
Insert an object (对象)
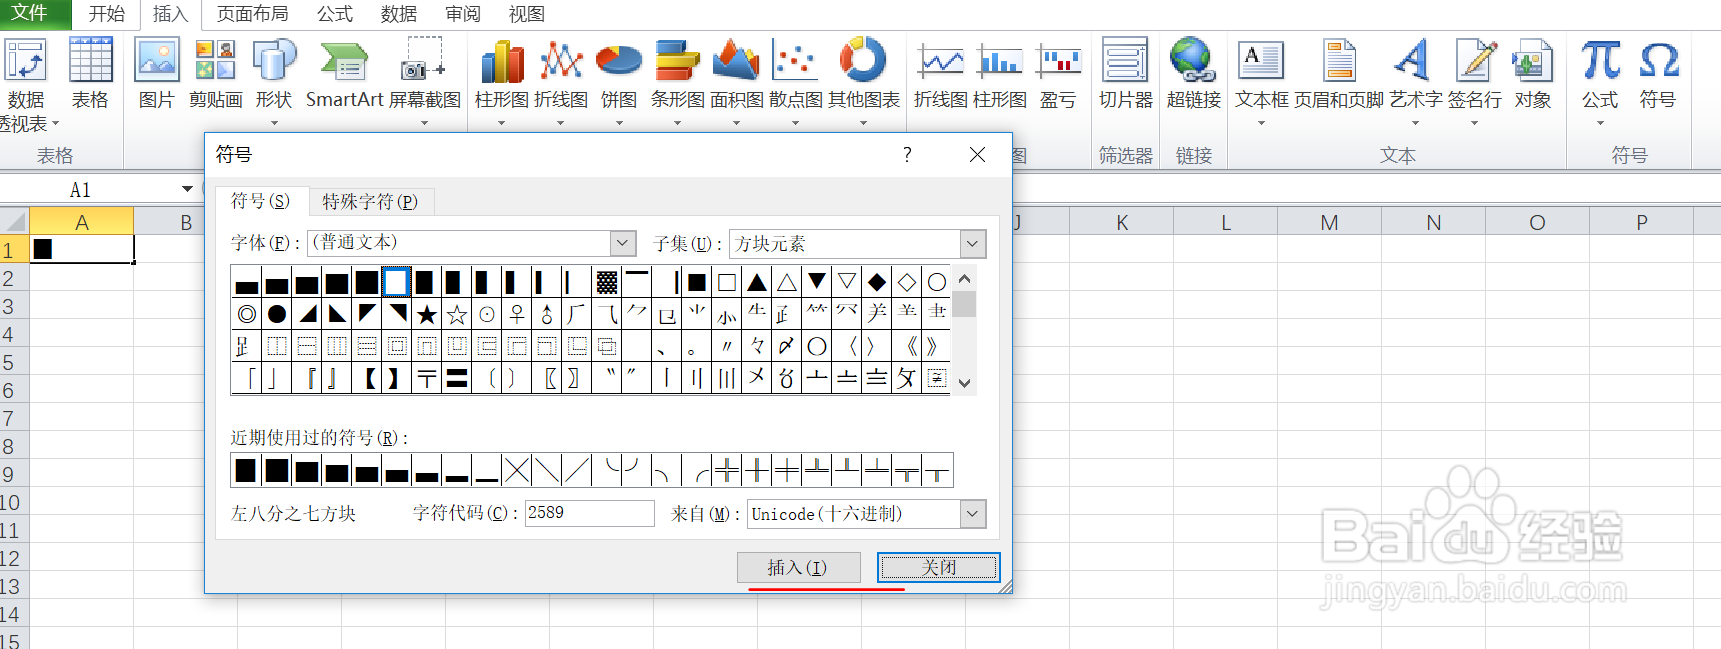pos(1532,75)
